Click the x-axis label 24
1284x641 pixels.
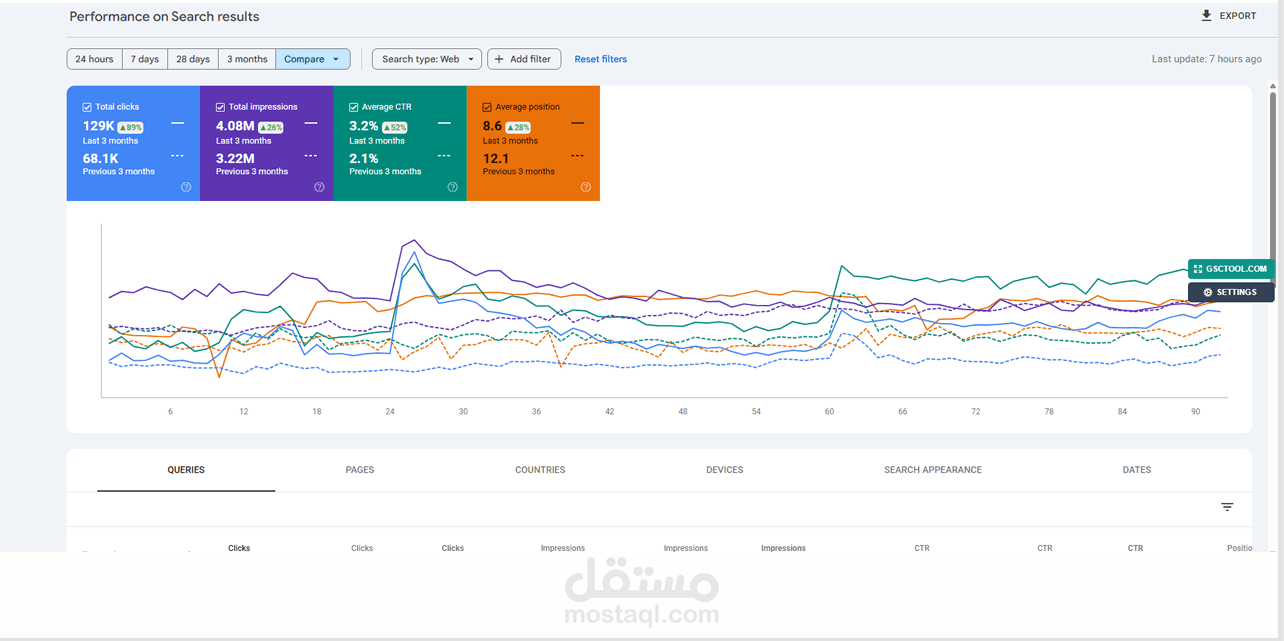coord(390,412)
